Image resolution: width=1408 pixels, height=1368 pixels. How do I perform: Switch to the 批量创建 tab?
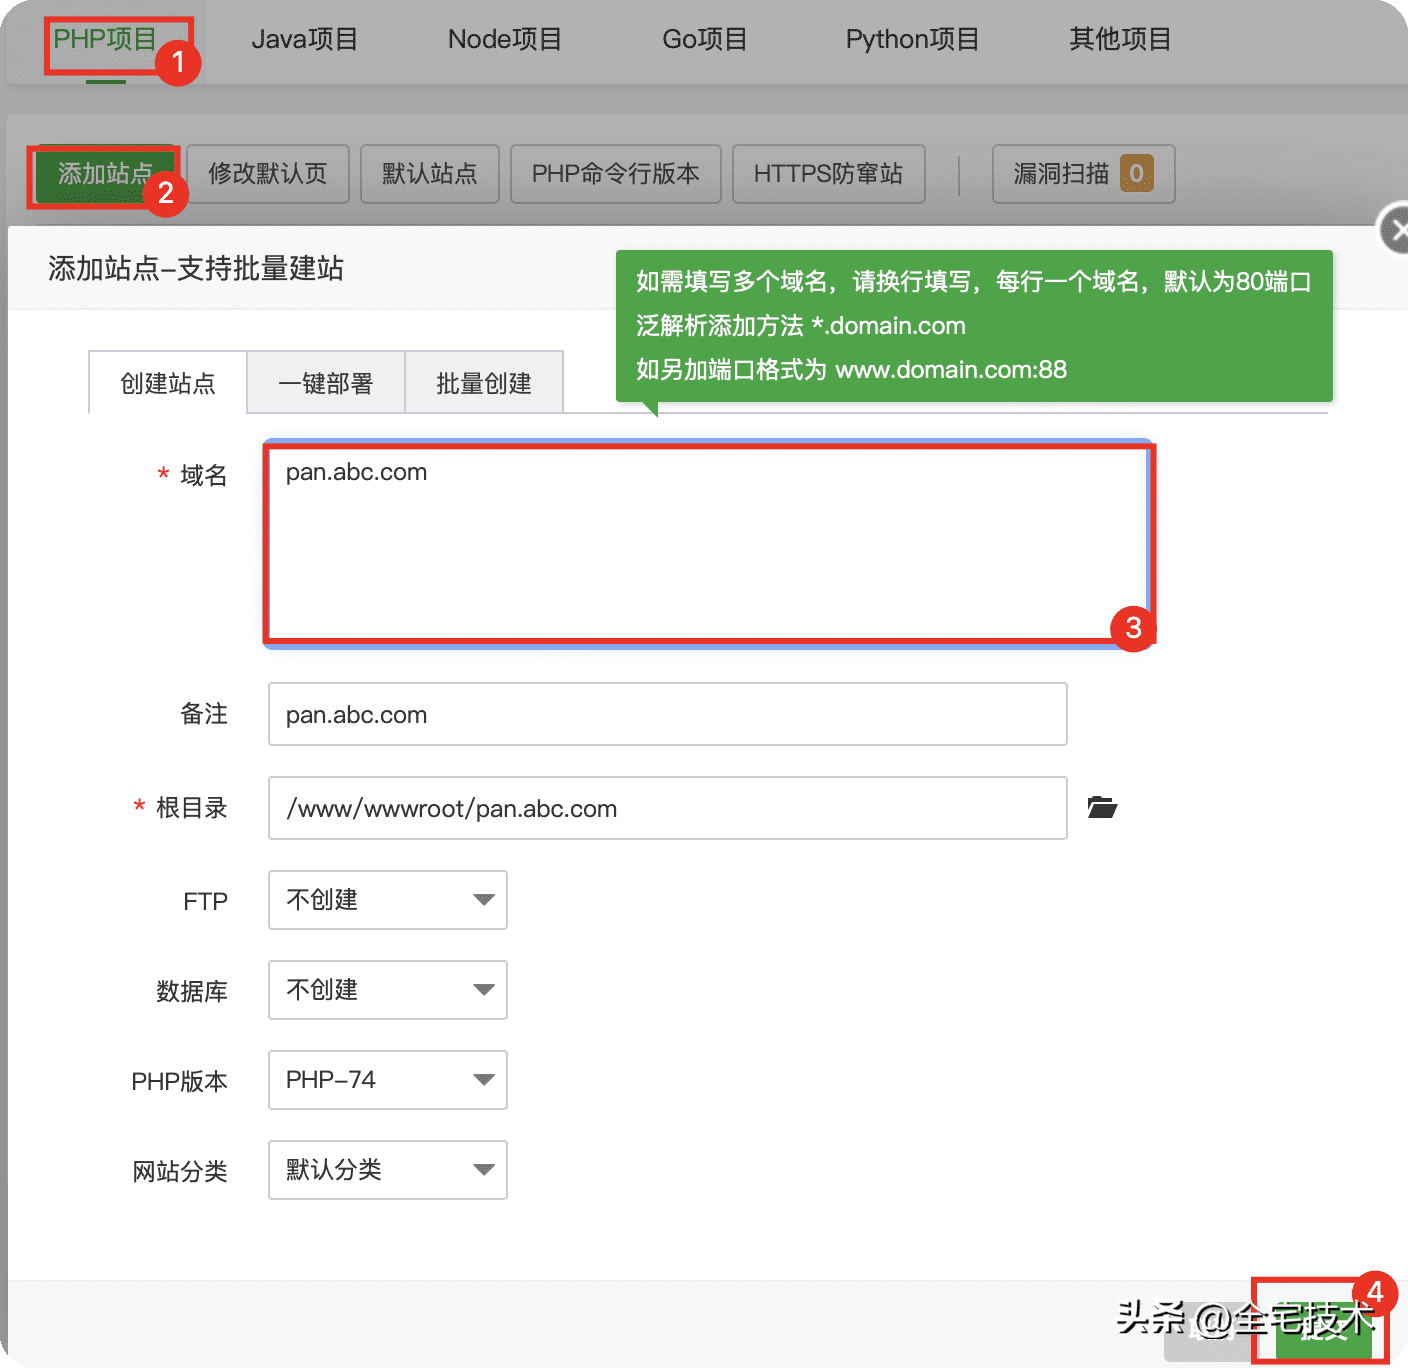(483, 382)
